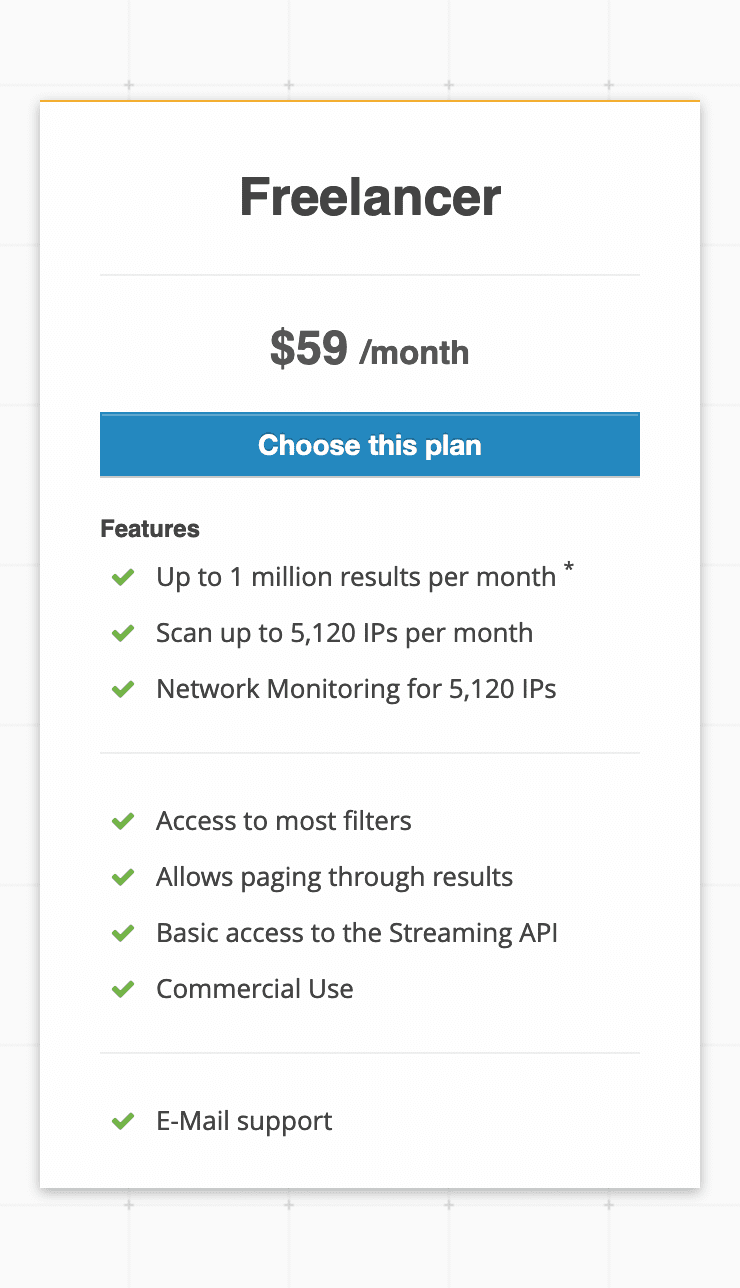Click checkmark beside 'Allows paging through results'

(123, 877)
